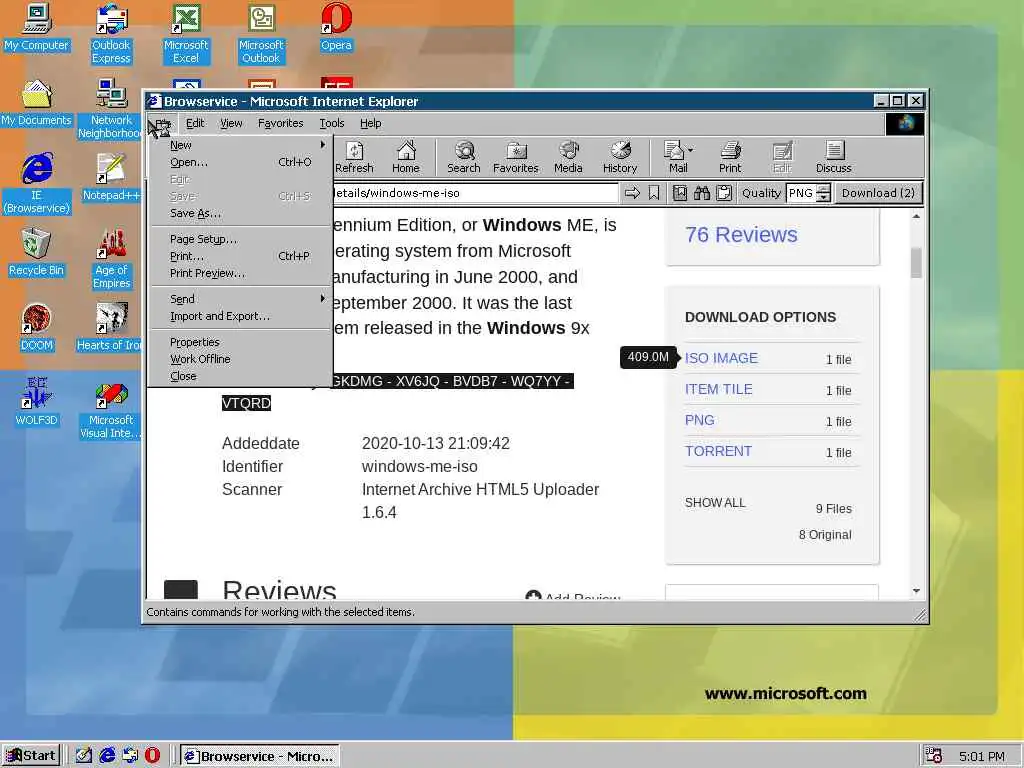Click the Go arrow next to address bar
This screenshot has width=1024, height=768.
(632, 193)
